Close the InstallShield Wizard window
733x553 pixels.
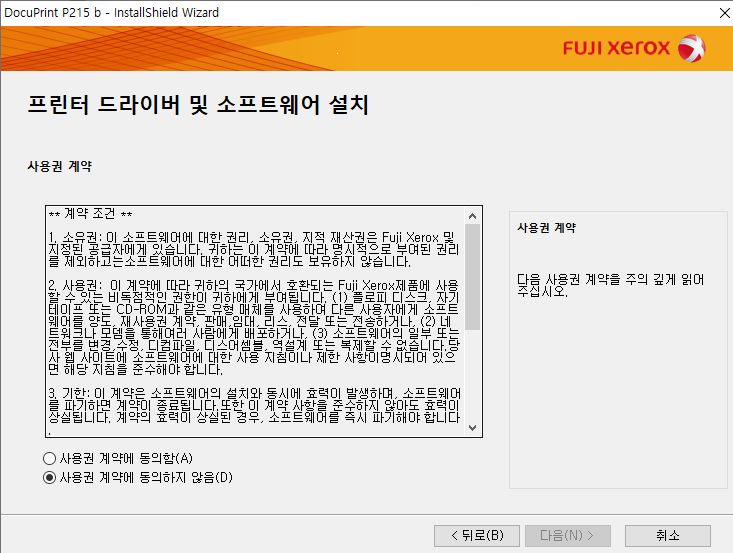(724, 13)
